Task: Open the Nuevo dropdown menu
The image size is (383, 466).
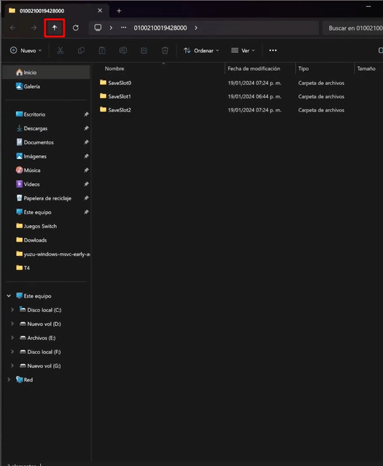Action: pos(26,51)
